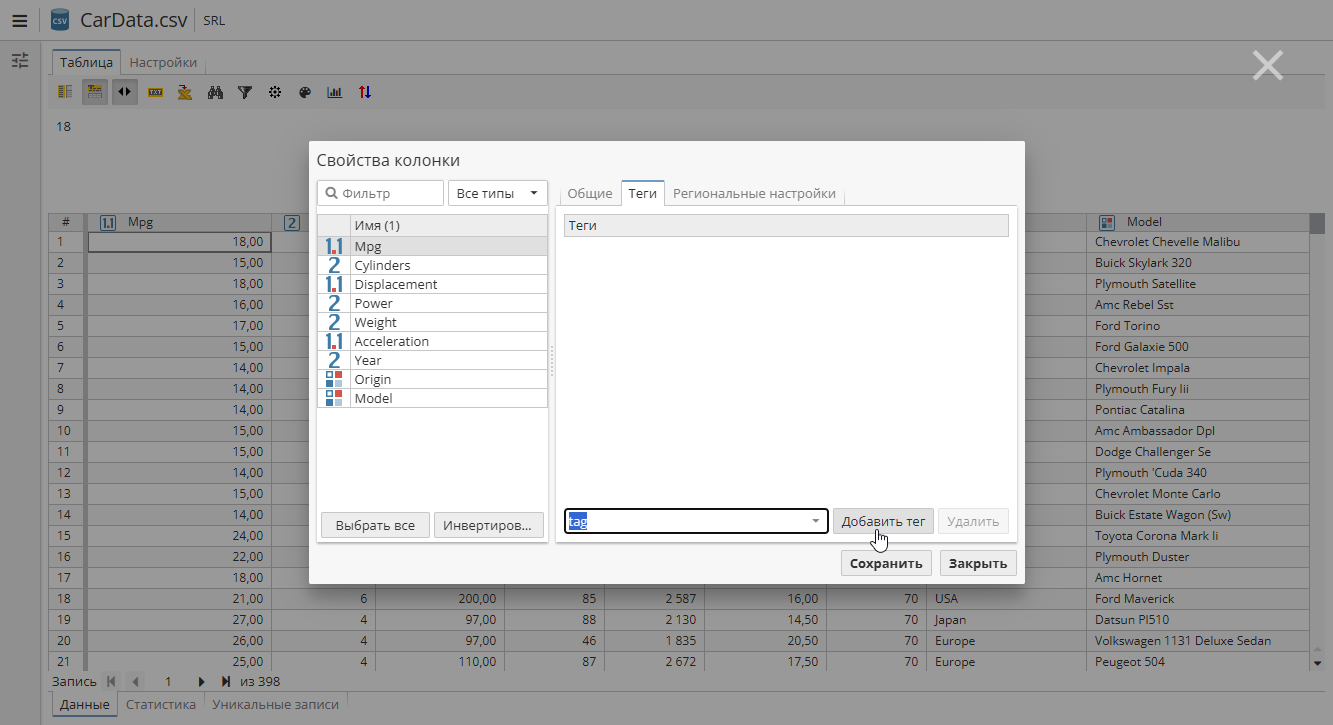Expand the "Все типы" type dropdown

coord(498,193)
